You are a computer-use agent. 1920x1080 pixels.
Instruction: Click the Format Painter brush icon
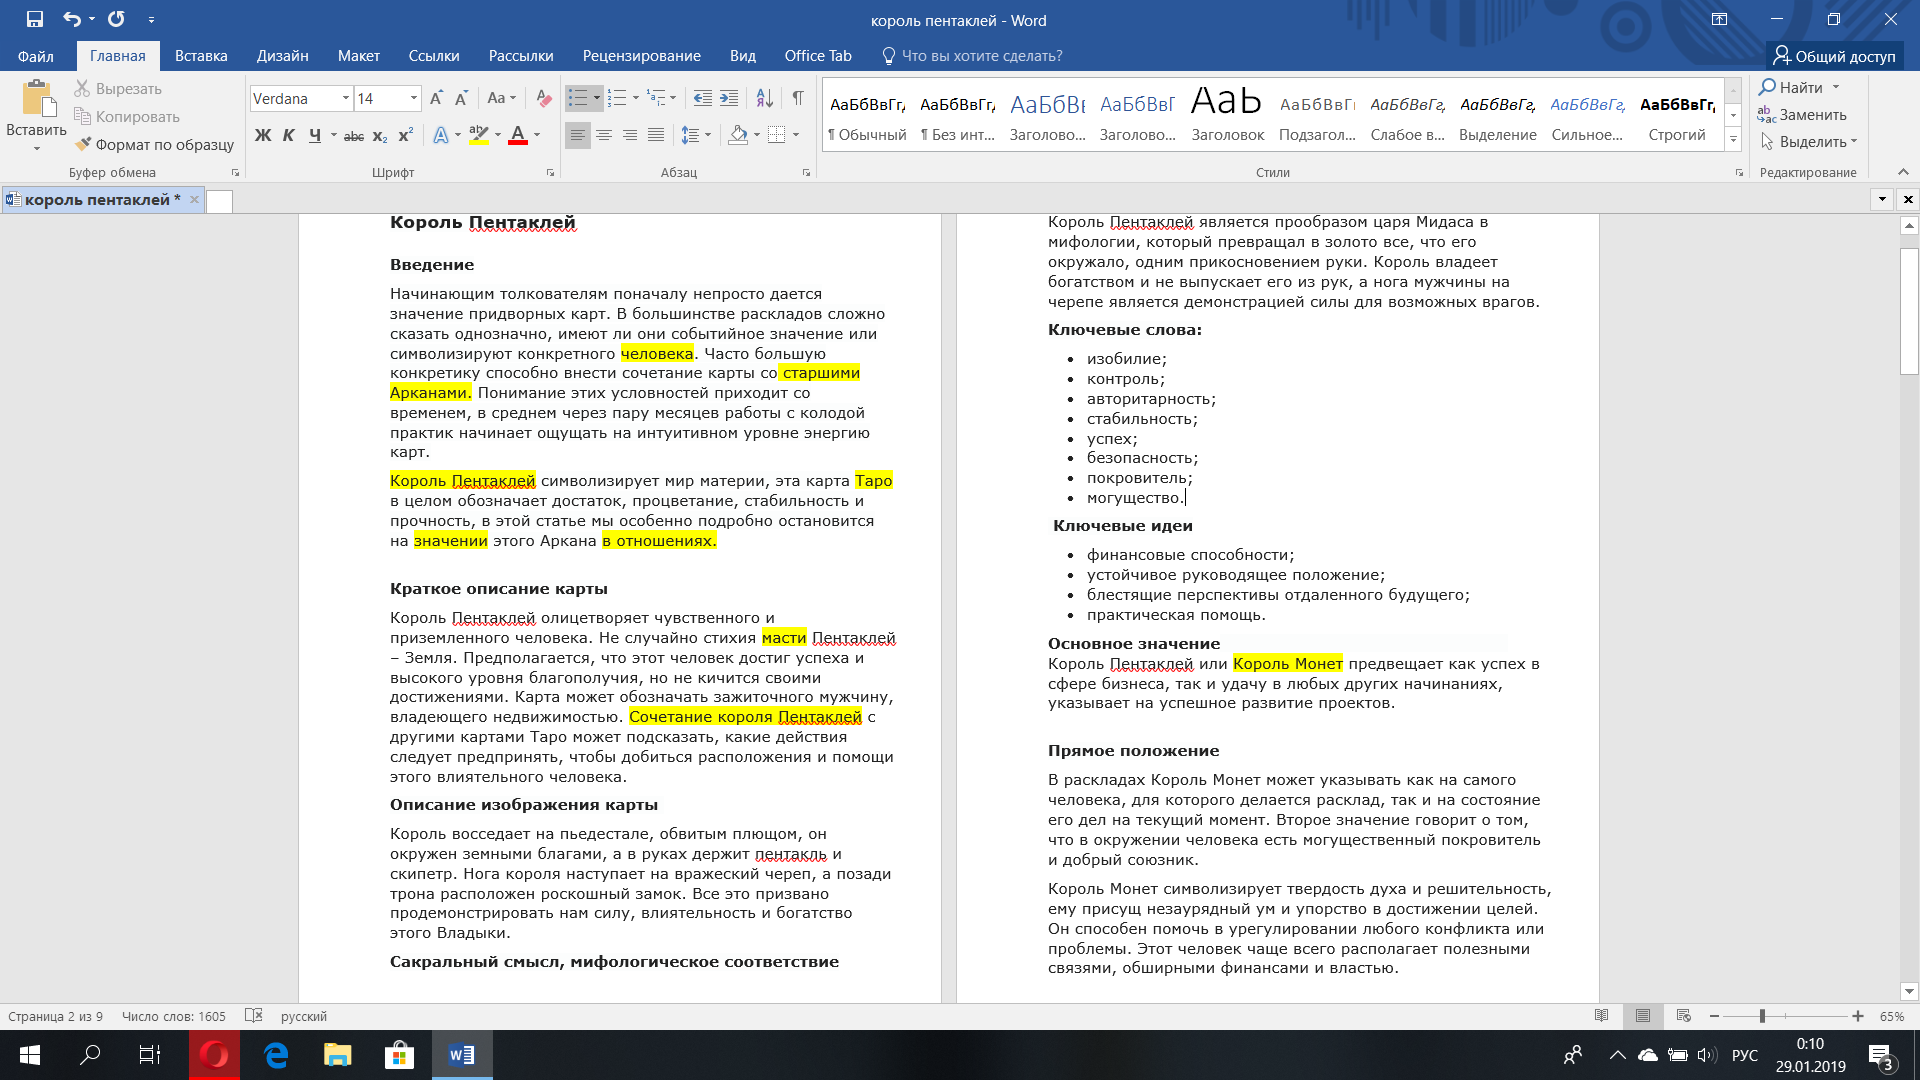click(x=84, y=144)
